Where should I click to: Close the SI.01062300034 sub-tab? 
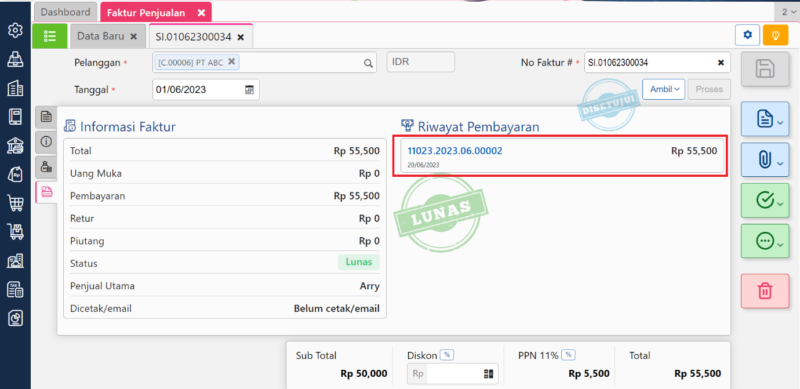(x=241, y=37)
